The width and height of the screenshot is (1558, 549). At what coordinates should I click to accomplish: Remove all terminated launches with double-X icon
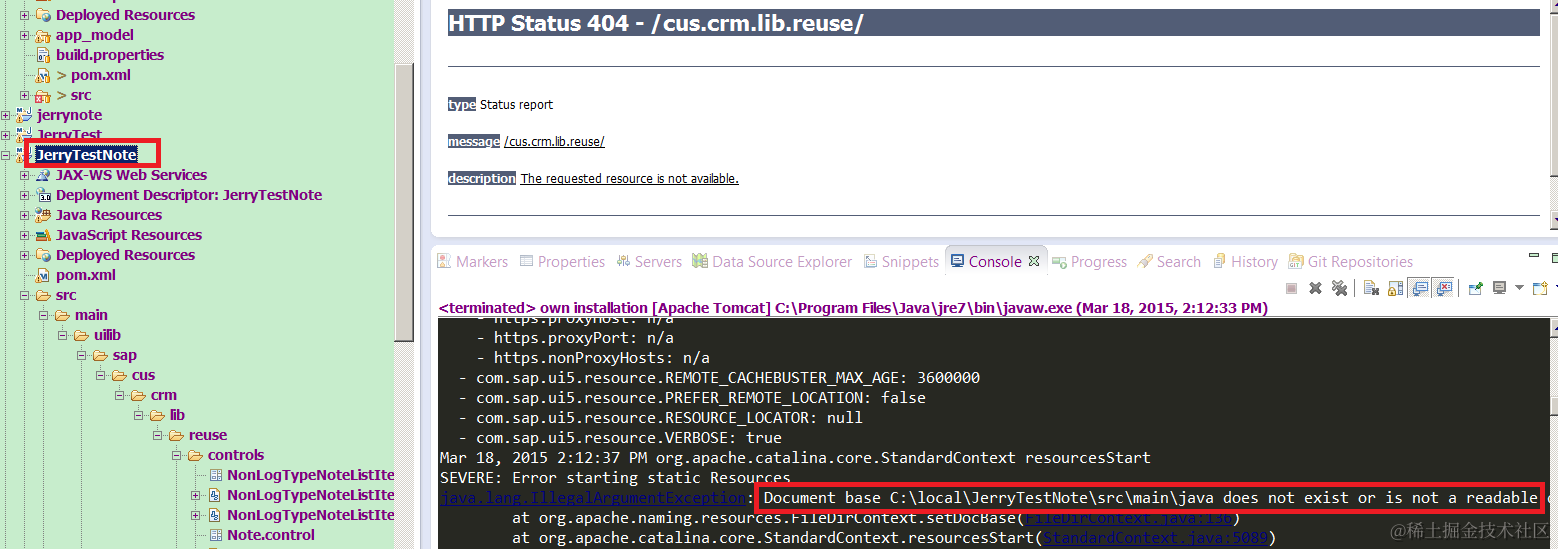(1339, 288)
